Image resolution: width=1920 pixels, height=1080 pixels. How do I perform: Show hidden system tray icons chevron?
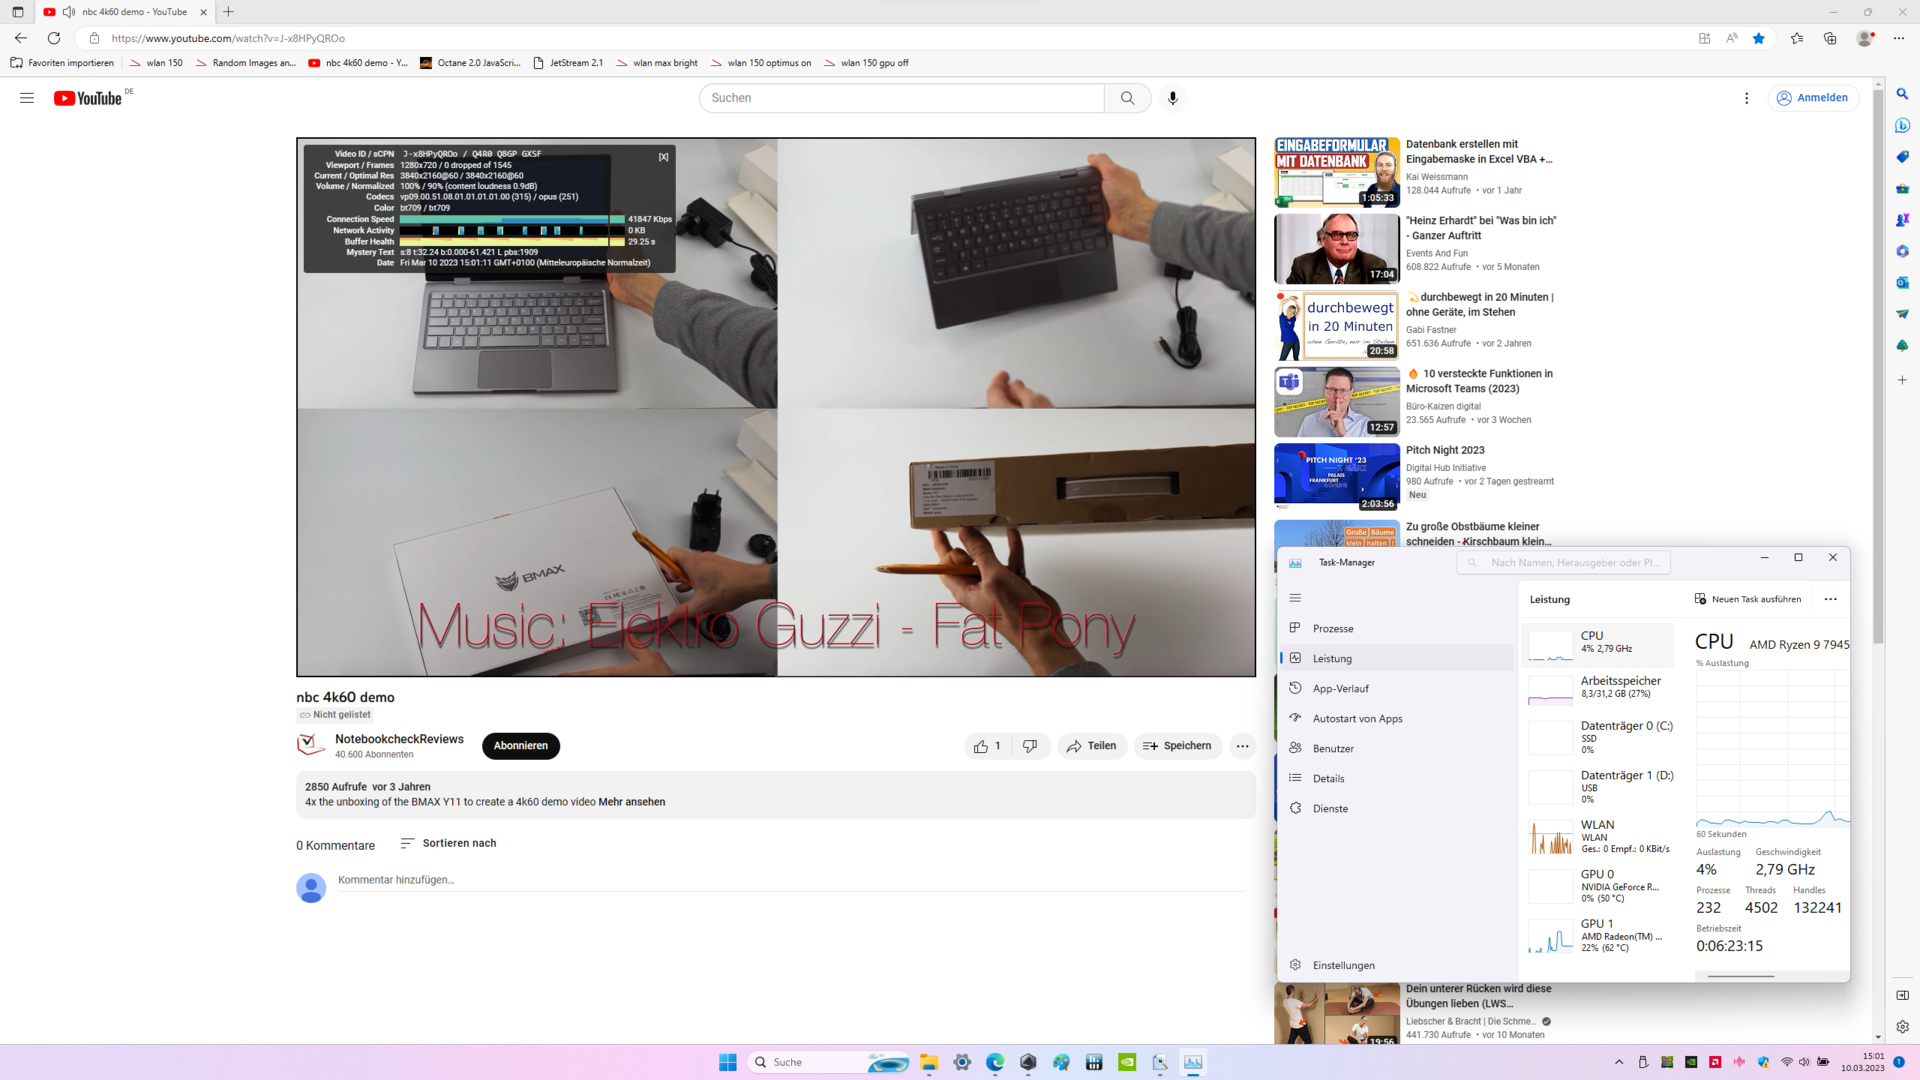1619,1062
